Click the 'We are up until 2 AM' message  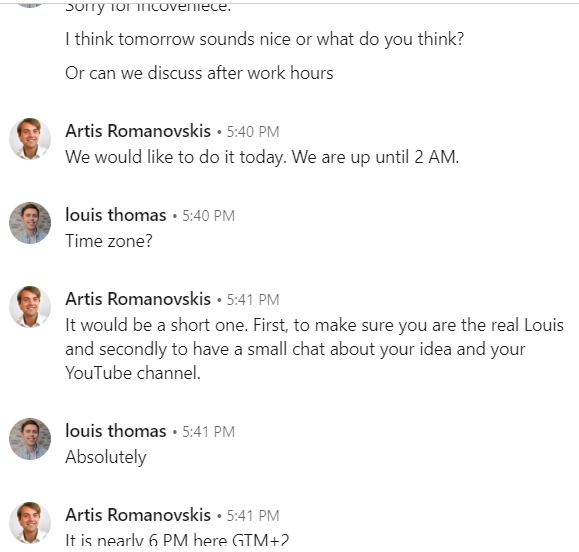pos(262,157)
